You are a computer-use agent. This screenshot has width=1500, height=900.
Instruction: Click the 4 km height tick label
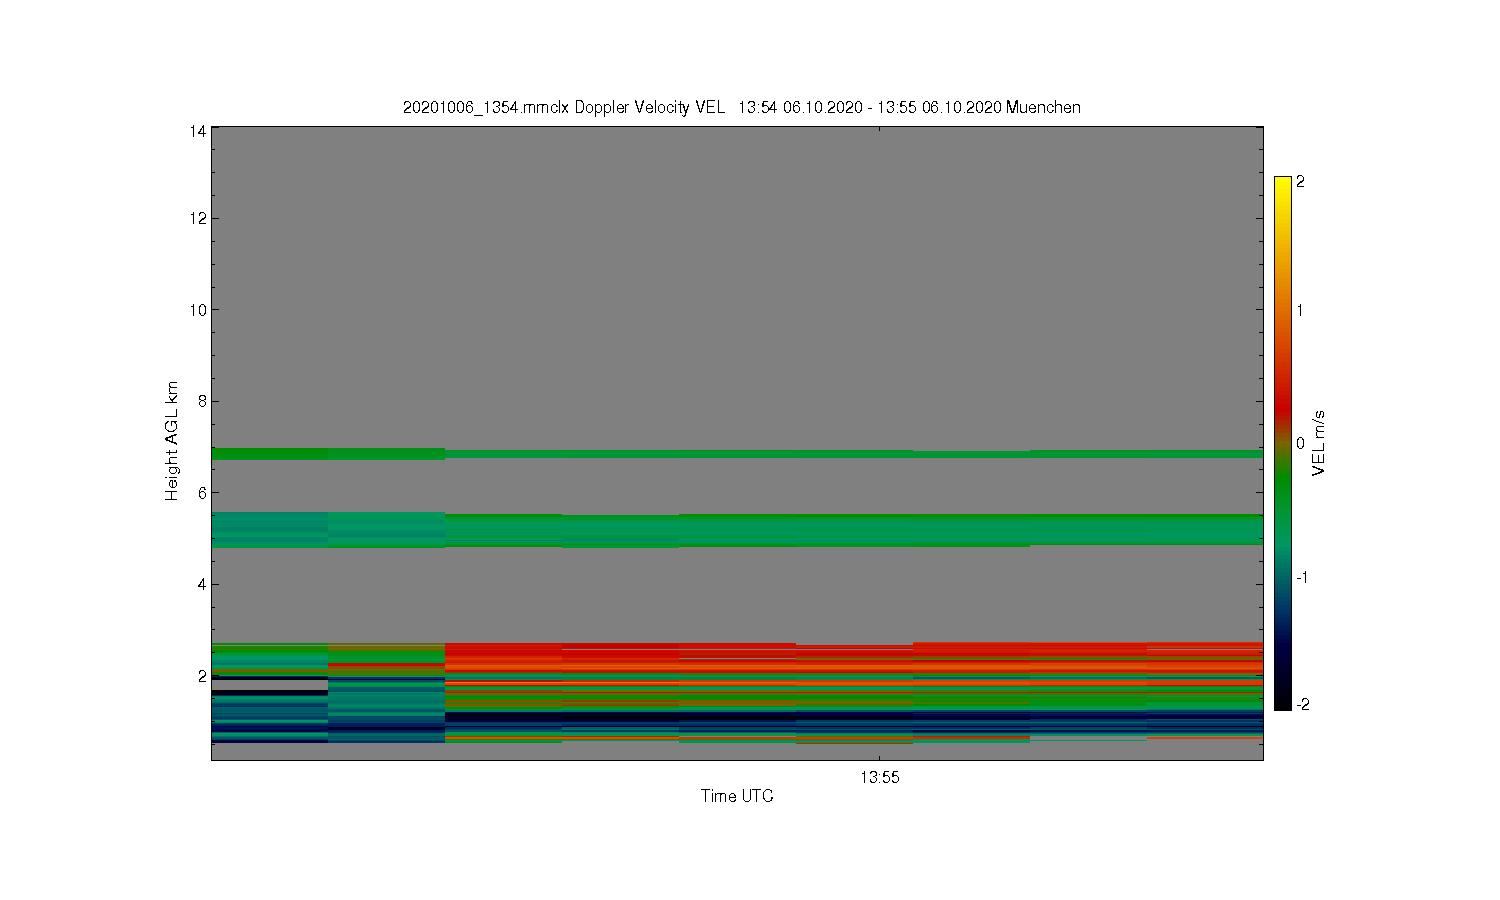tap(202, 585)
